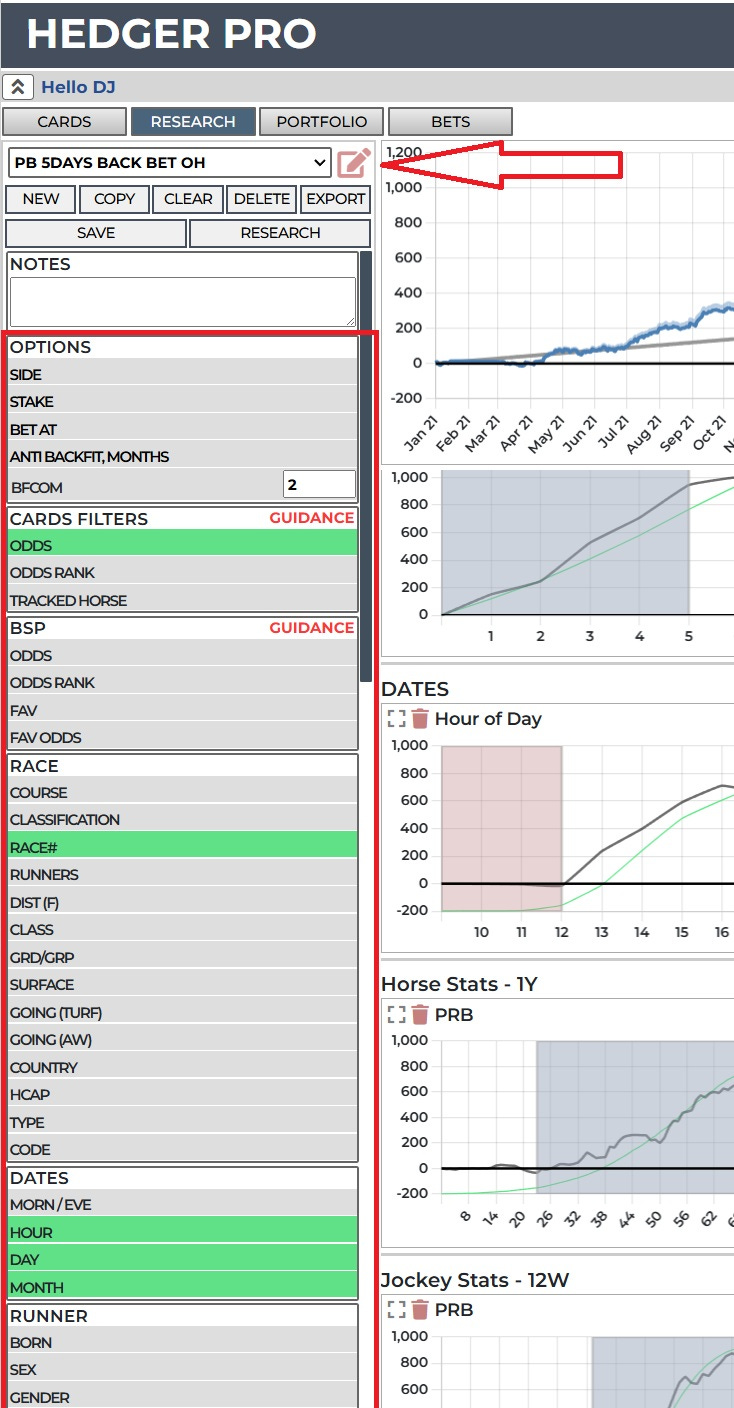734x1408 pixels.
Task: Expand the Horse Stats PRB chart fullscreen
Action: pyautogui.click(x=397, y=1015)
